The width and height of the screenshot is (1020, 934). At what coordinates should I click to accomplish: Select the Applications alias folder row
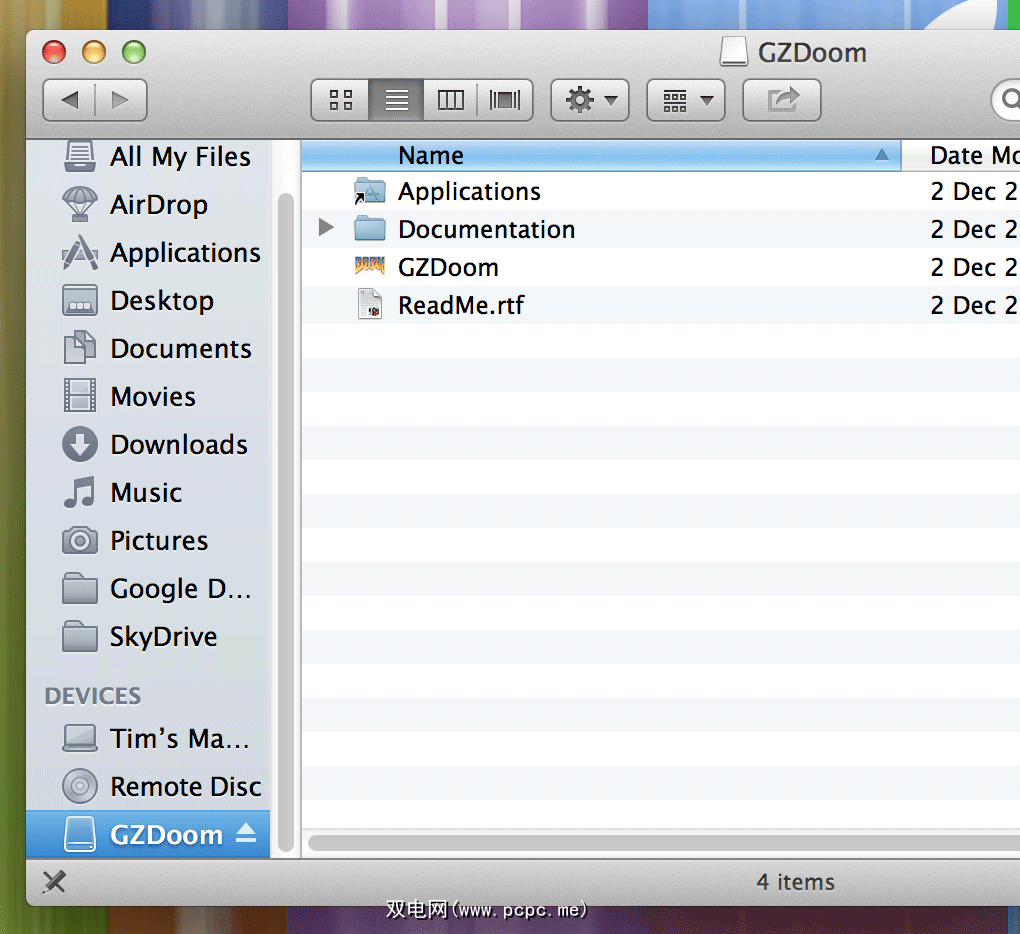660,191
